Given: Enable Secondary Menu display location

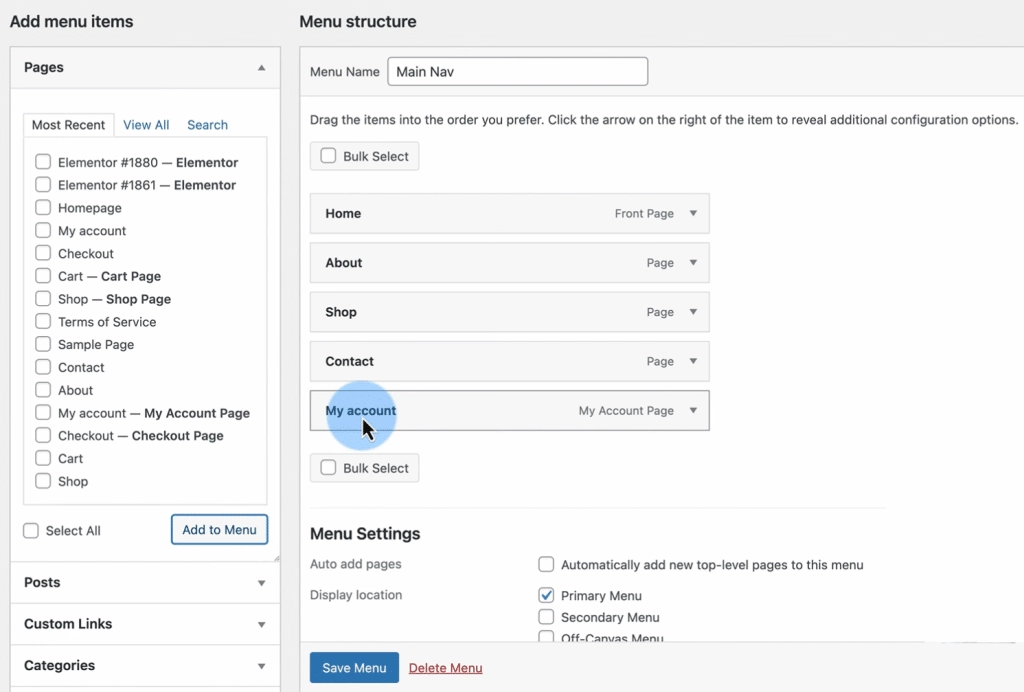Looking at the screenshot, I should (x=546, y=617).
